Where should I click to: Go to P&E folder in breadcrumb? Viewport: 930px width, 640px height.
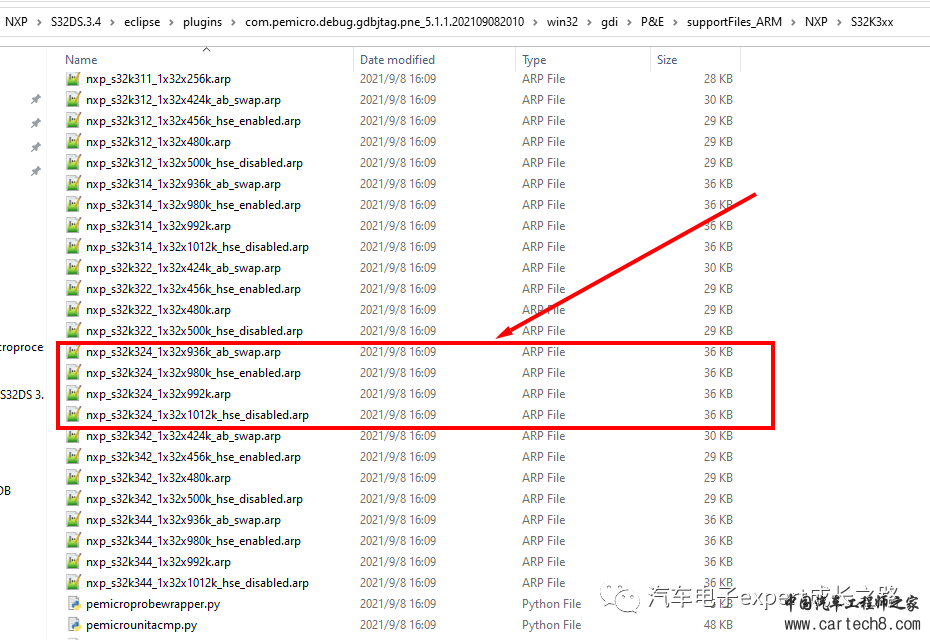click(x=652, y=22)
